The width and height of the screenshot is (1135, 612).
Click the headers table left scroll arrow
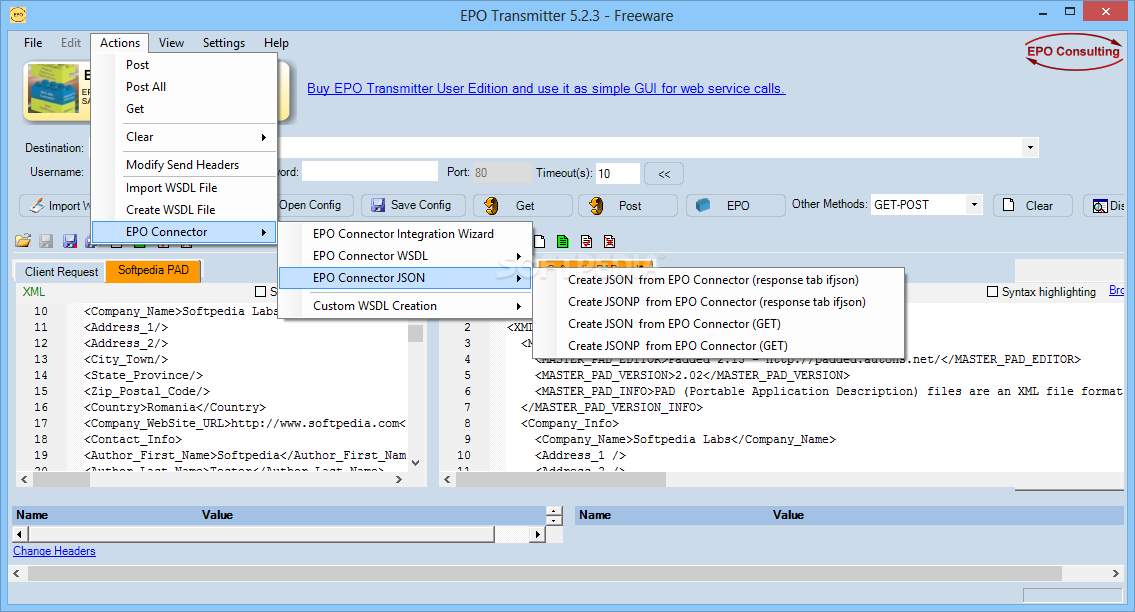pyautogui.click(x=20, y=535)
